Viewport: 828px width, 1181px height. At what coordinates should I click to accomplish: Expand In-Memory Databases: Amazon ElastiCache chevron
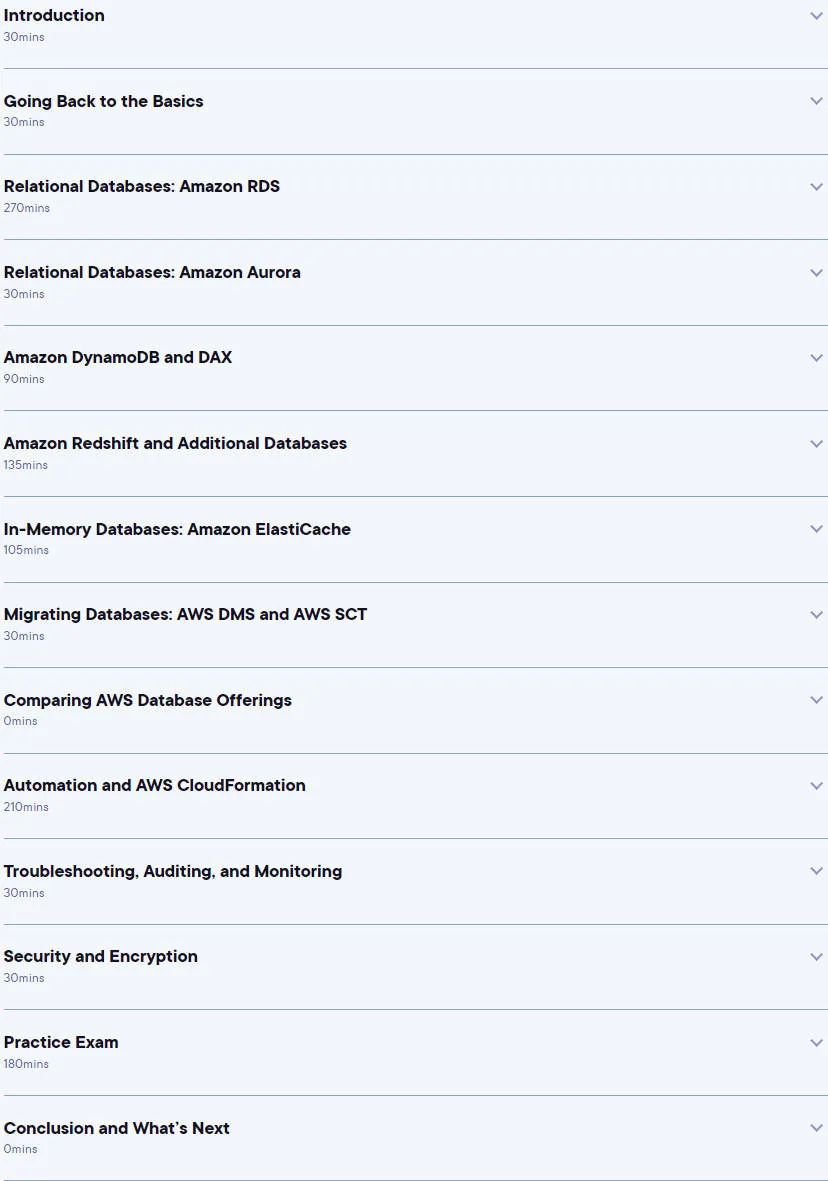pos(816,529)
